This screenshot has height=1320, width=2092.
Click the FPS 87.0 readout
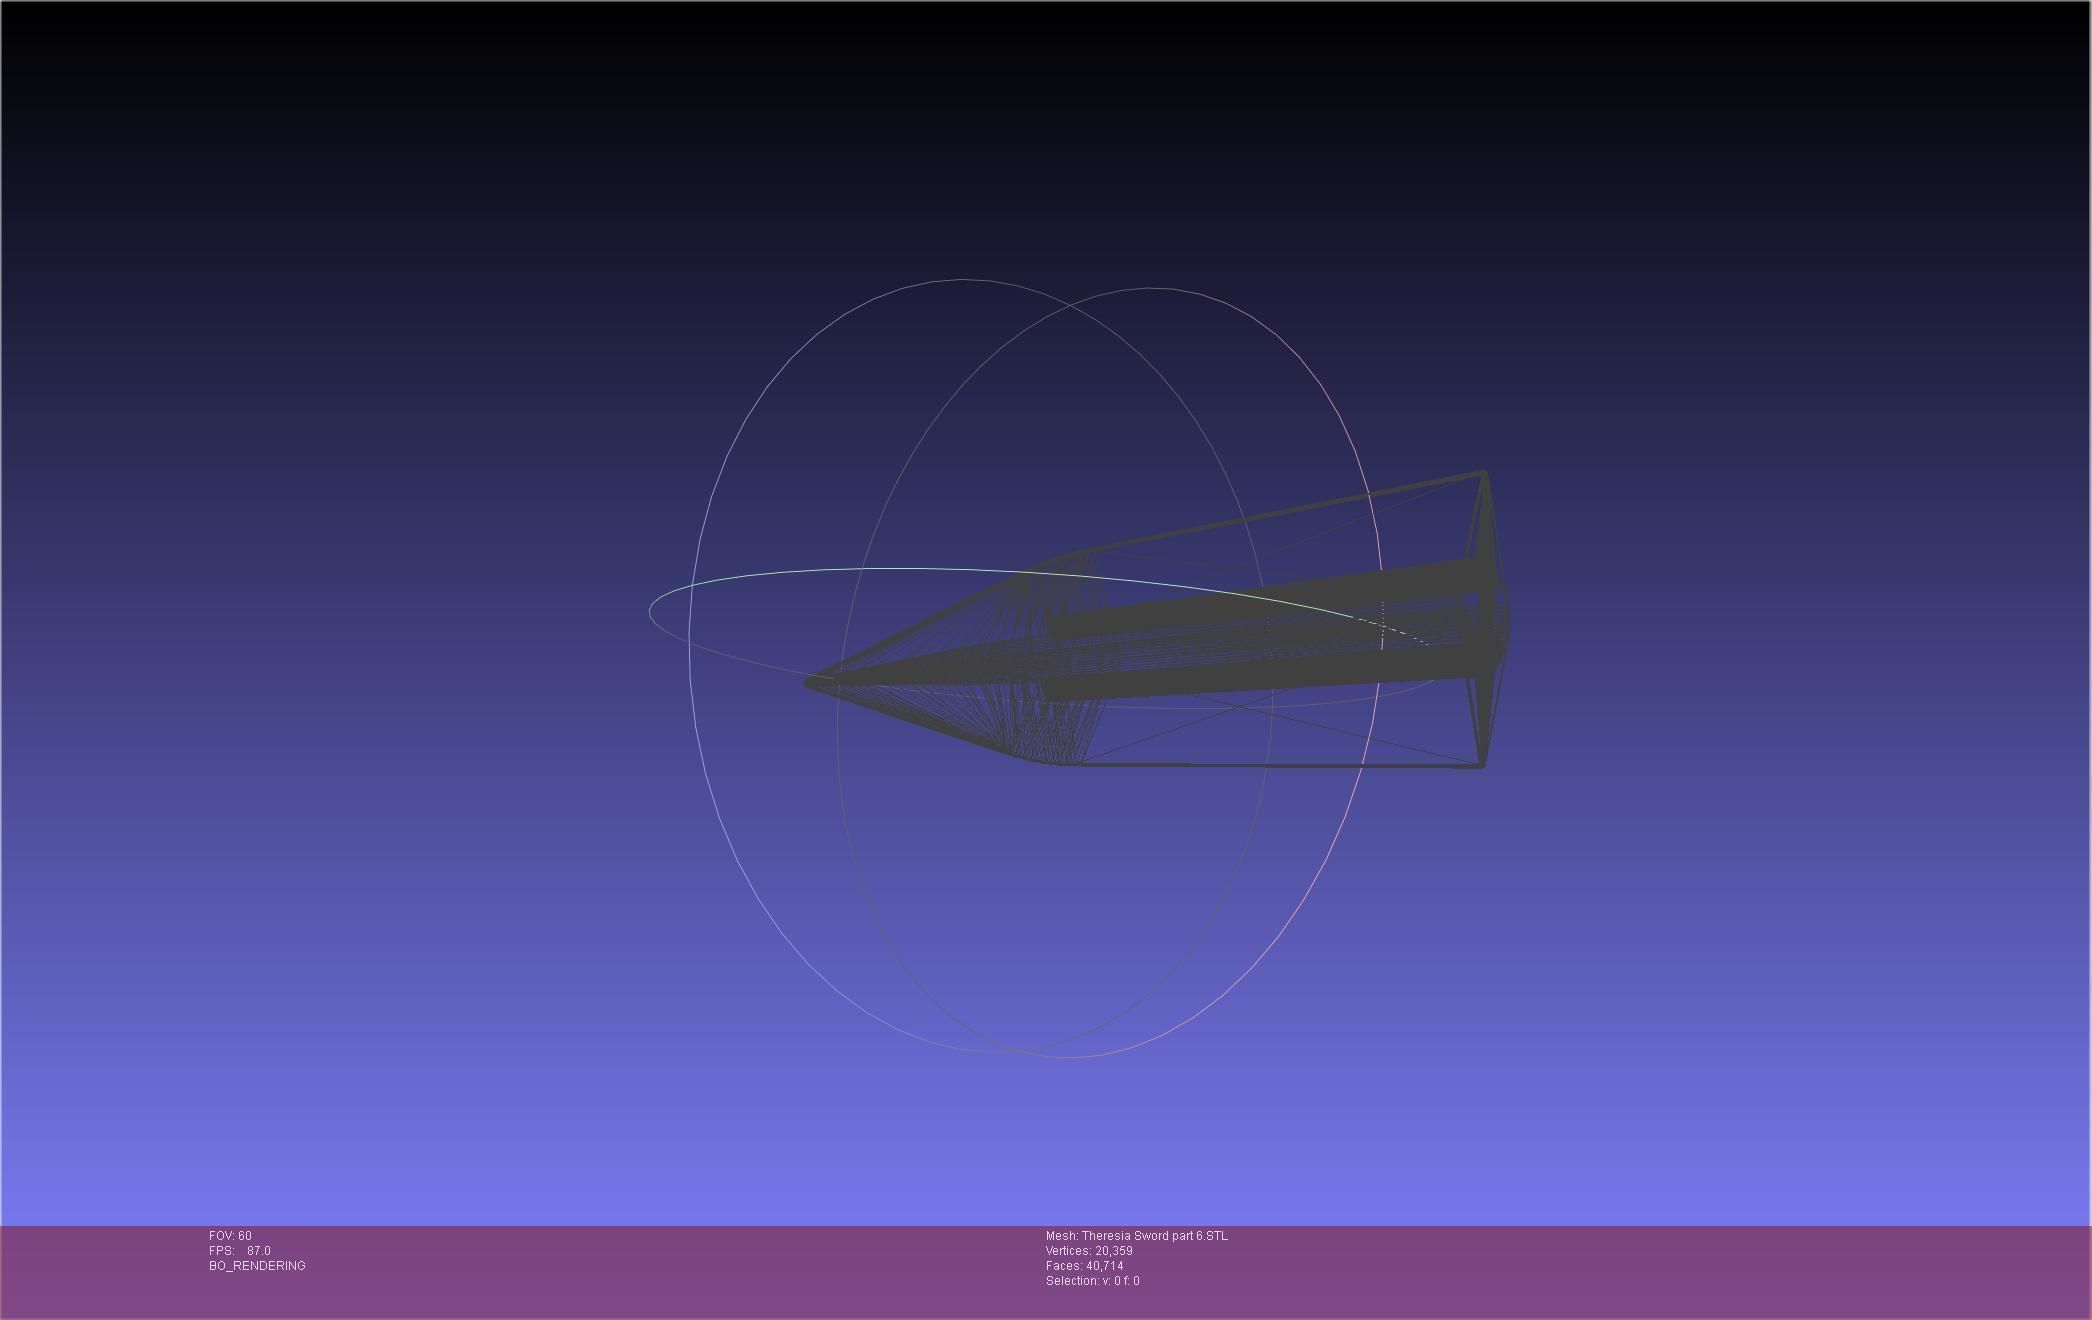pos(240,1251)
